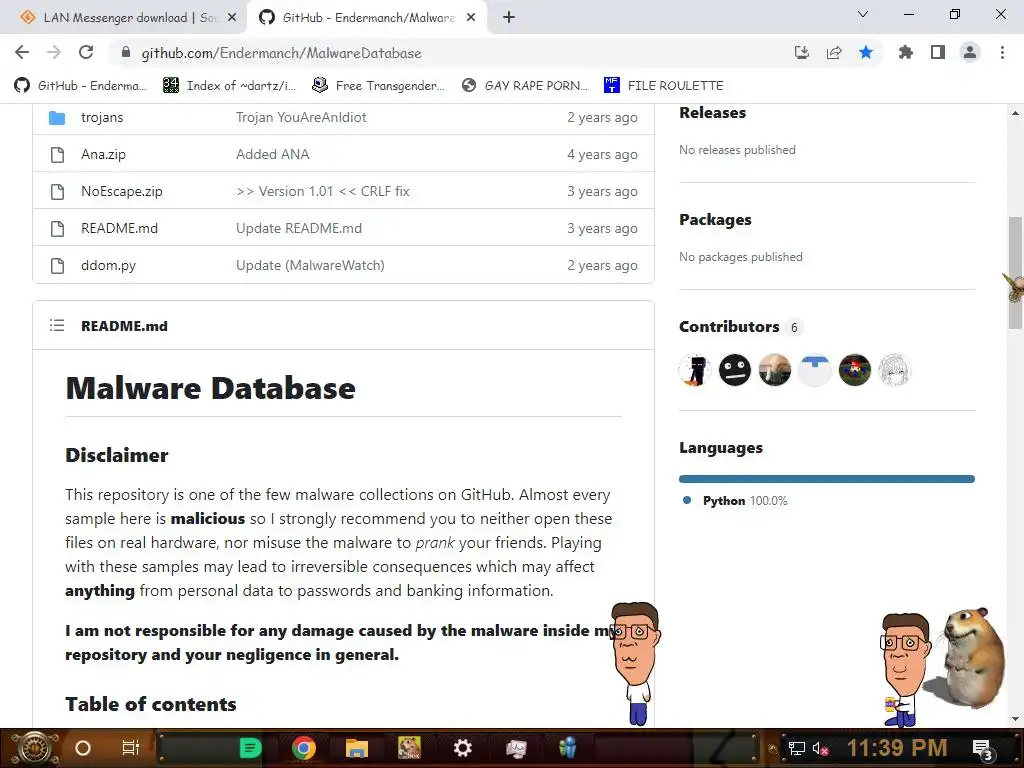The height and width of the screenshot is (768, 1024).
Task: Open the Settings gear on taskbar
Action: coord(462,748)
